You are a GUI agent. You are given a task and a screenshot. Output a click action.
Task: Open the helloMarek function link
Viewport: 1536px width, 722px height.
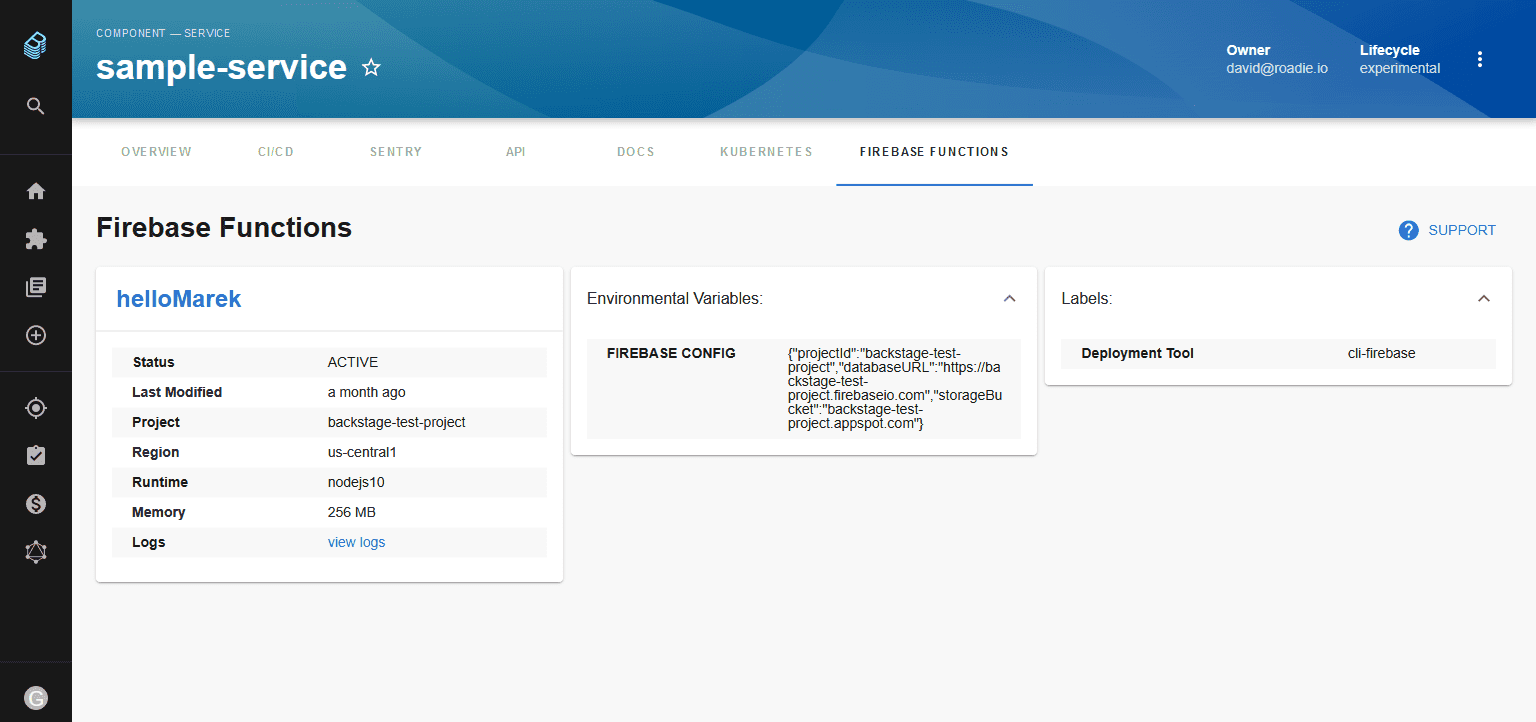coord(179,298)
